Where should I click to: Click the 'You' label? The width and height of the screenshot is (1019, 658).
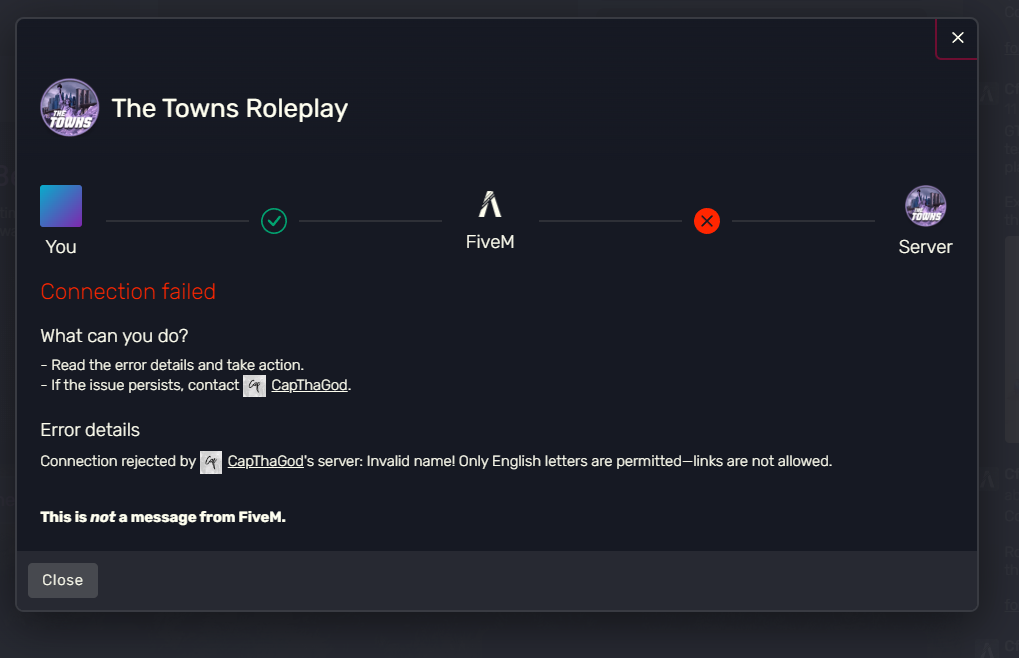point(61,247)
